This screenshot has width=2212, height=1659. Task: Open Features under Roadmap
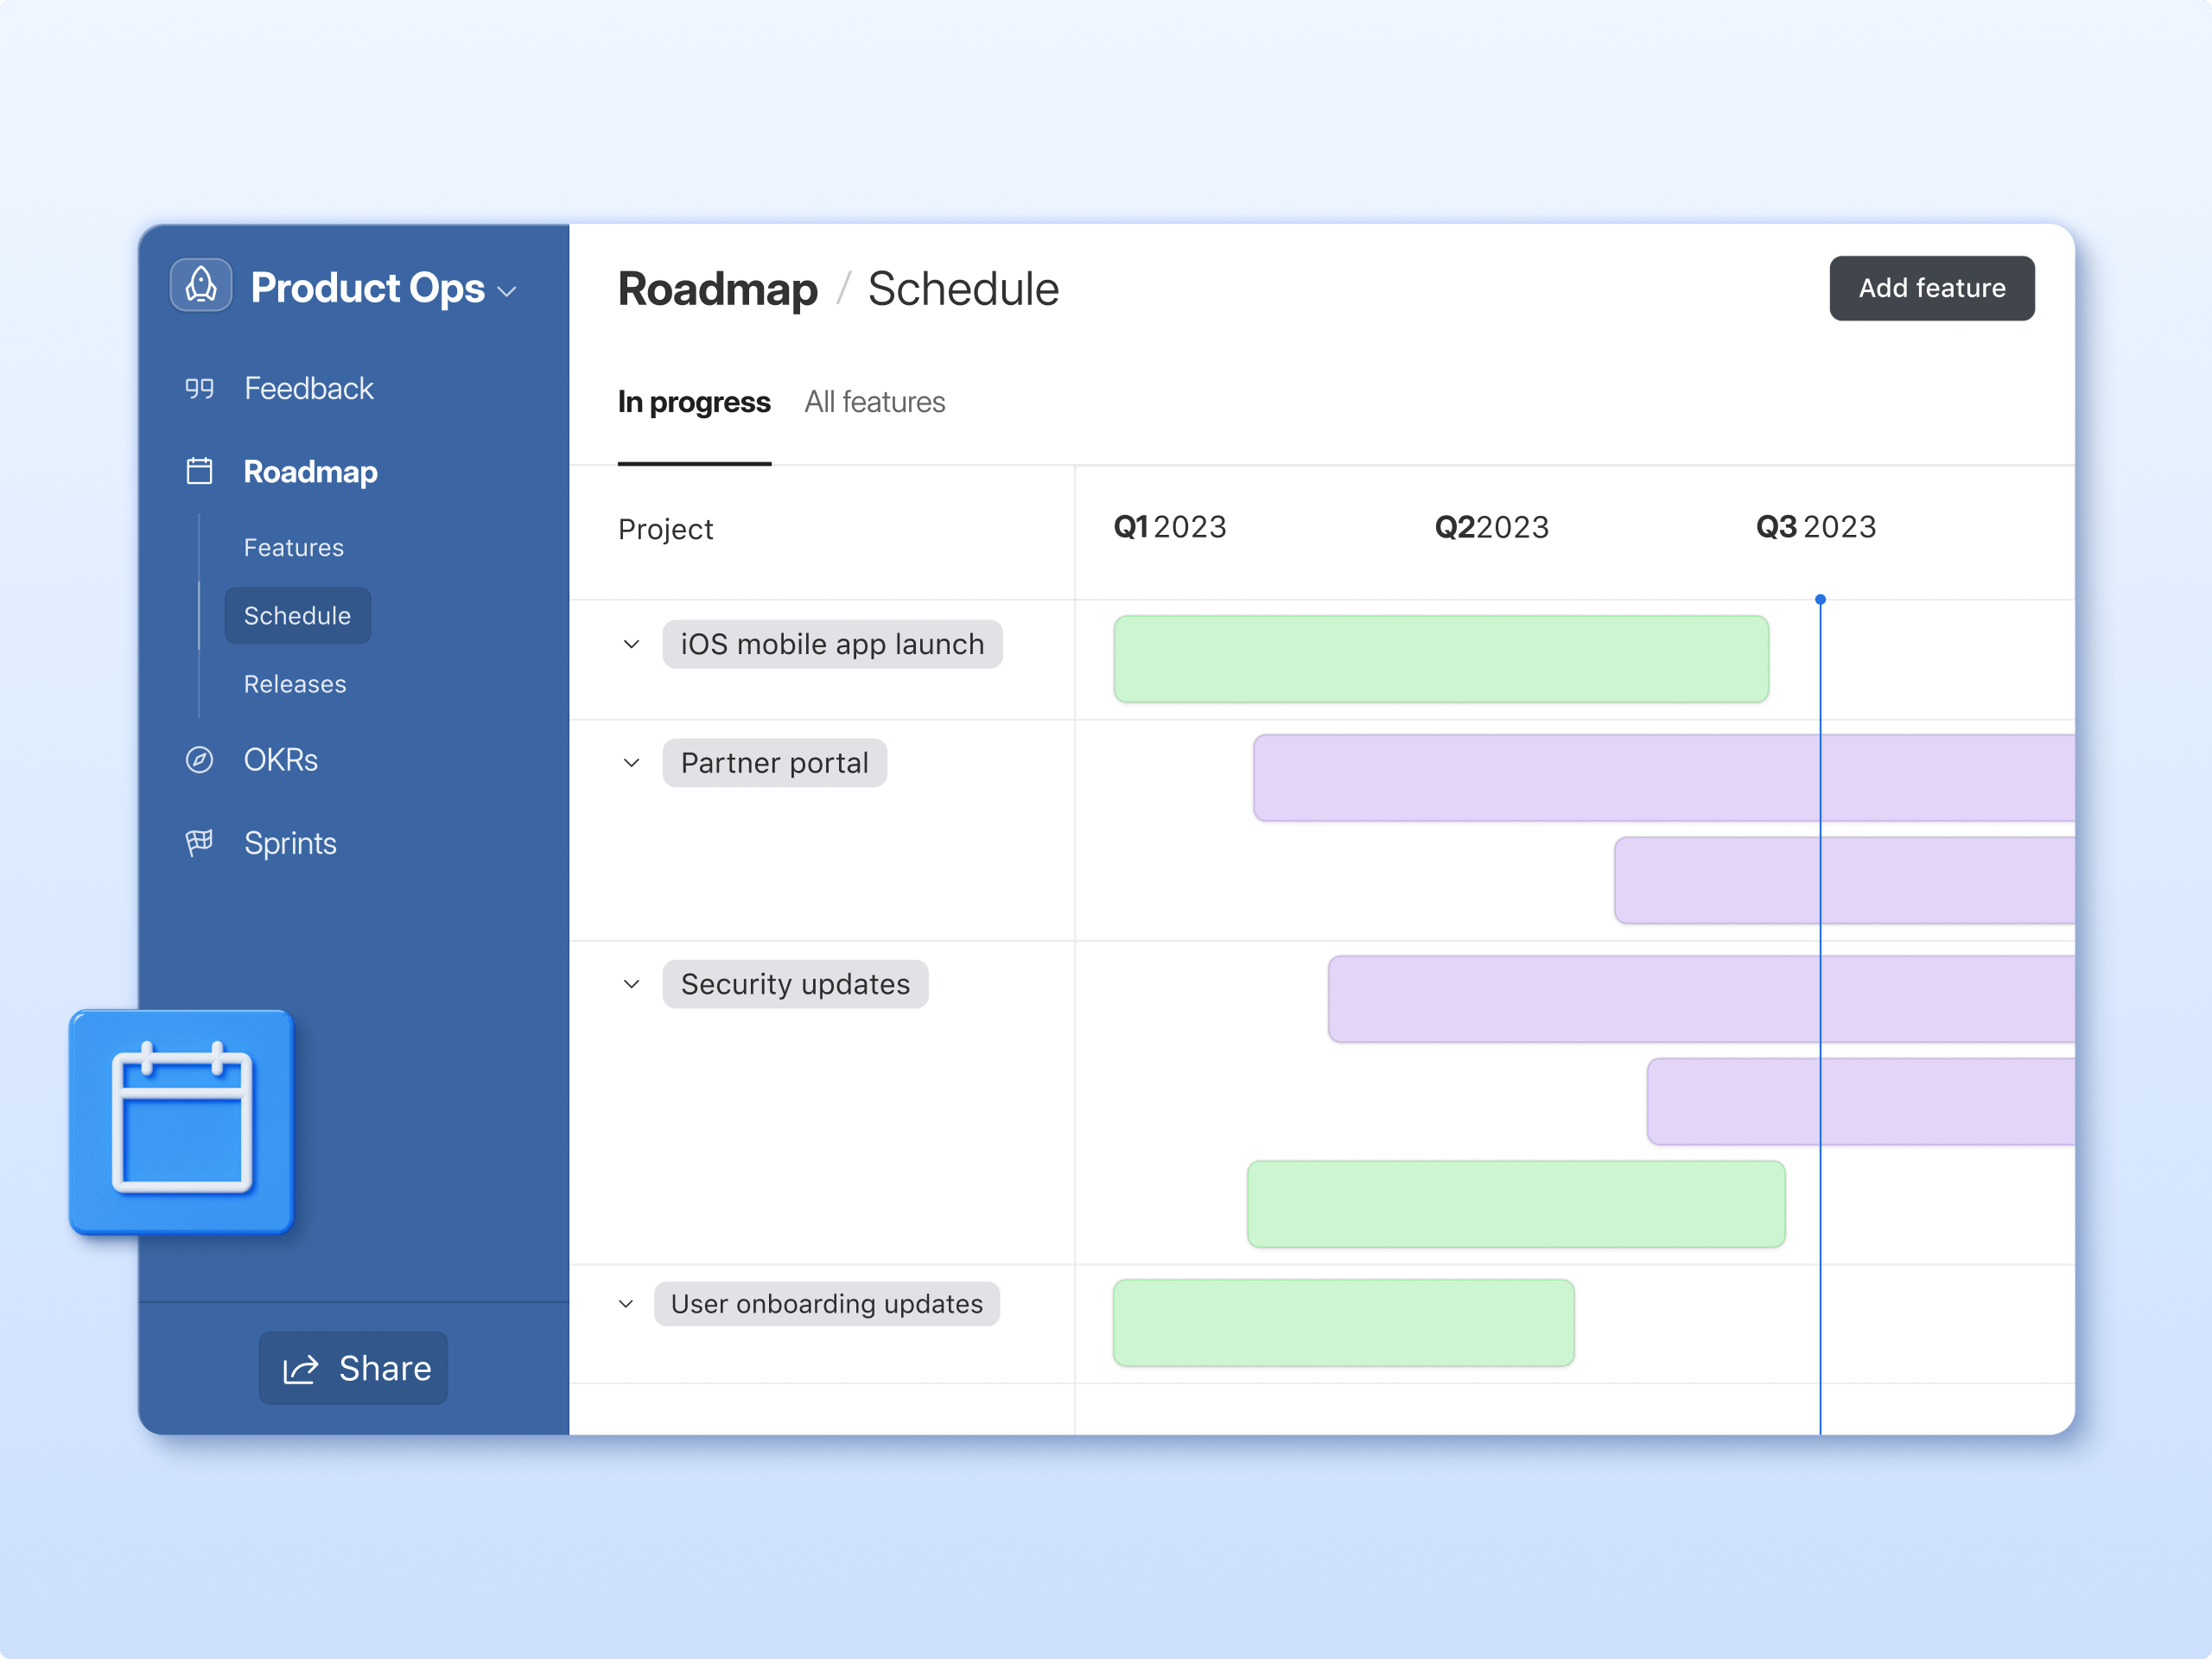point(293,548)
